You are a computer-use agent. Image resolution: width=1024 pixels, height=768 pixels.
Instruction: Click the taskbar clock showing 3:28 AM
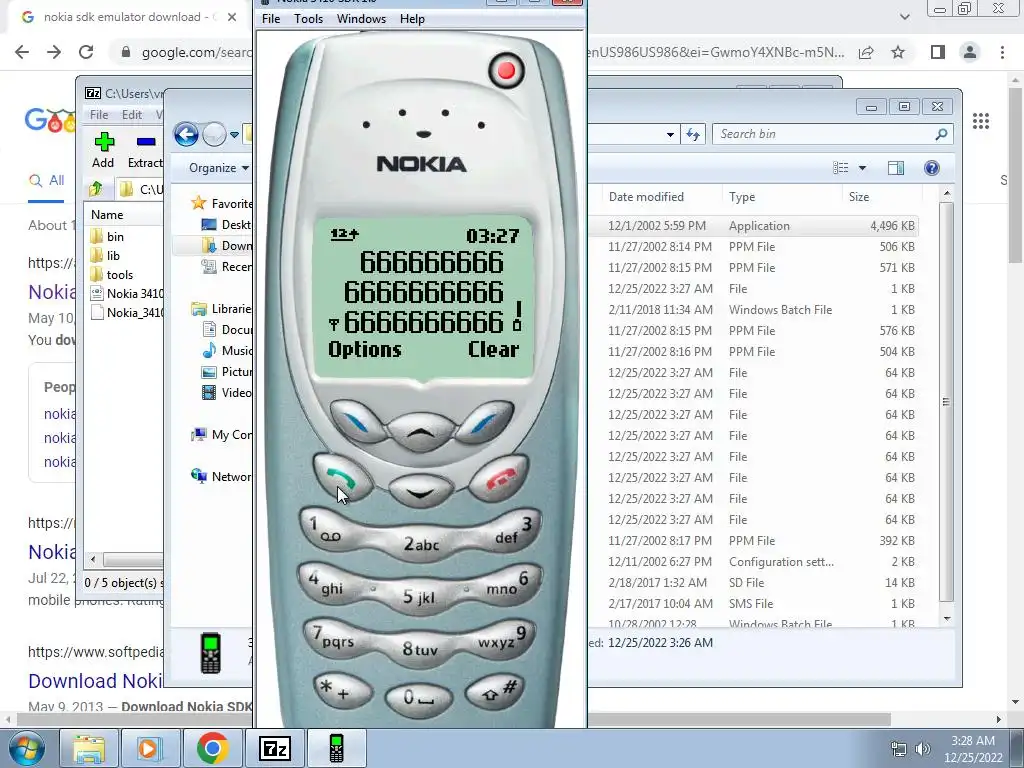tap(972, 749)
